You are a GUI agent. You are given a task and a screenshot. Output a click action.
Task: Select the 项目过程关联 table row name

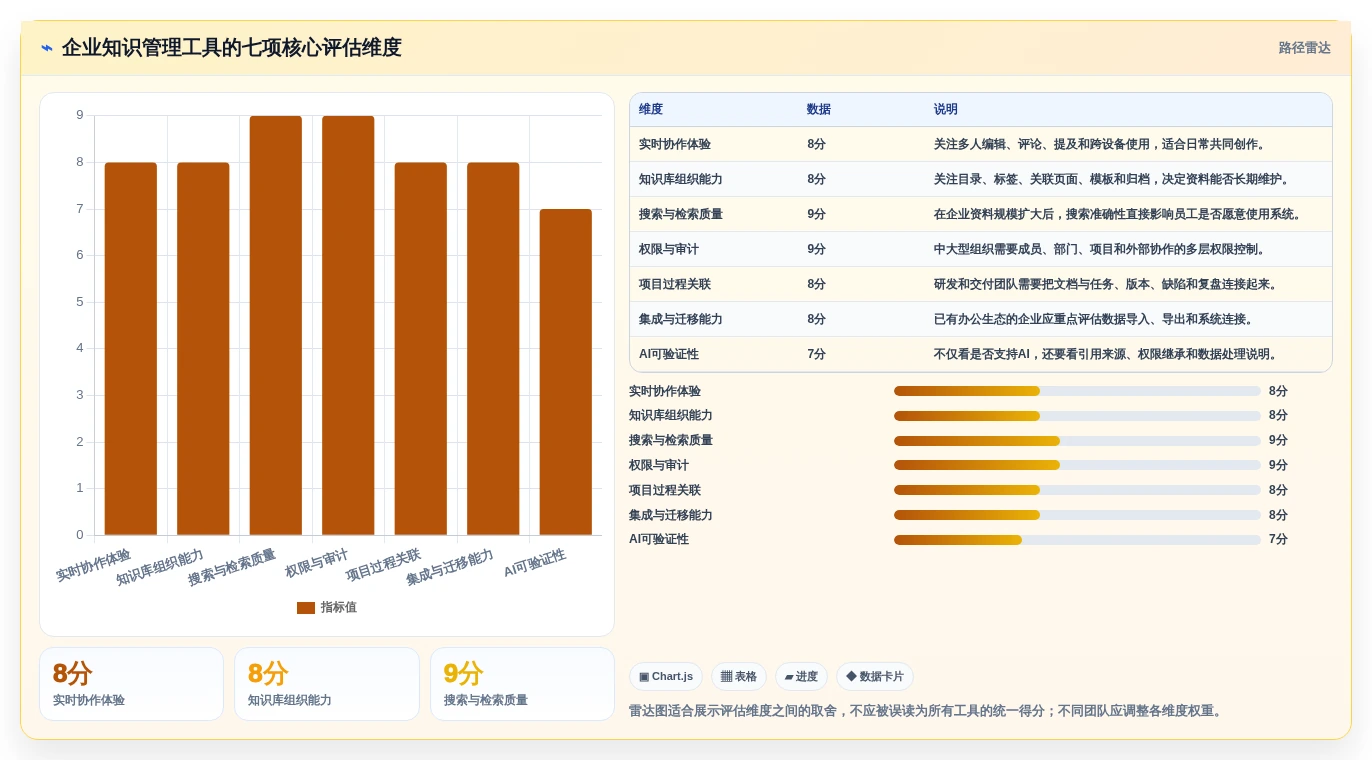[675, 284]
